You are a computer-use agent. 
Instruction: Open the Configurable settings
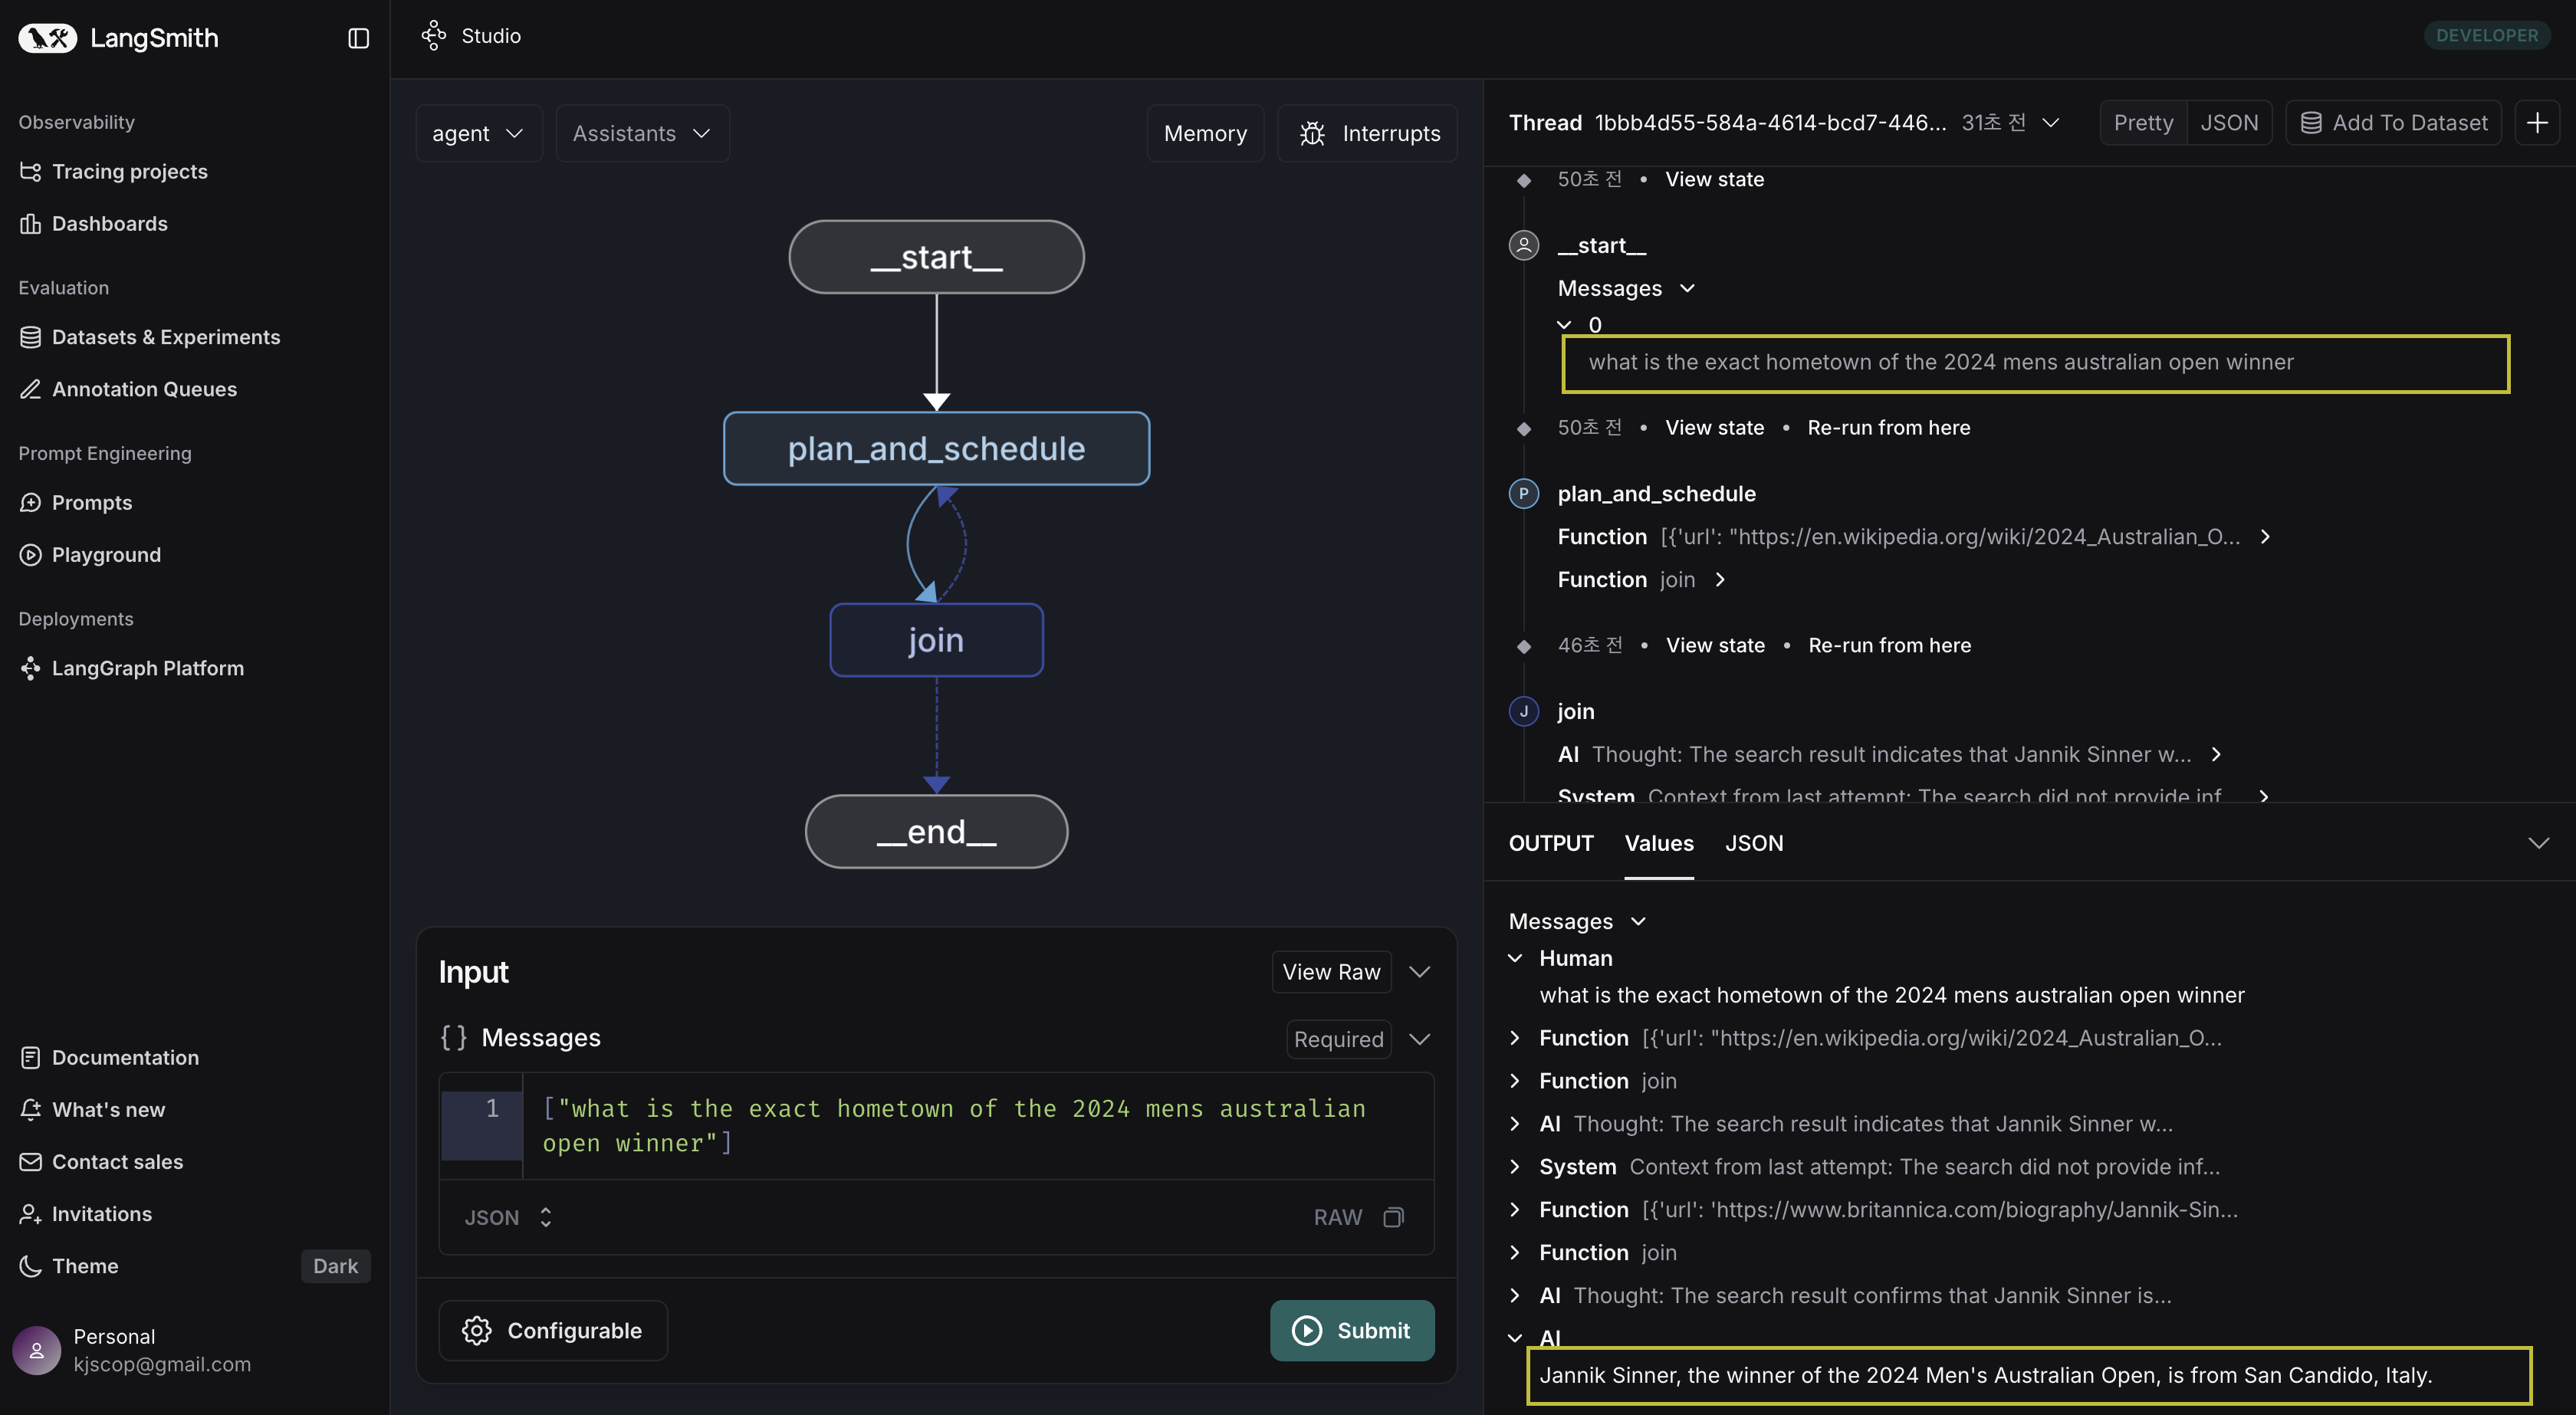pyautogui.click(x=553, y=1330)
